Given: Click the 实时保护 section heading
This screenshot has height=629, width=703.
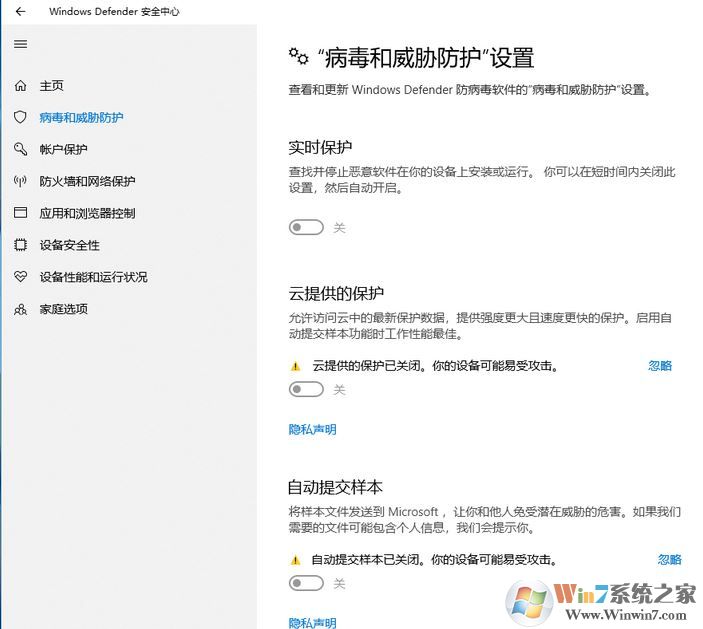Looking at the screenshot, I should [320, 147].
